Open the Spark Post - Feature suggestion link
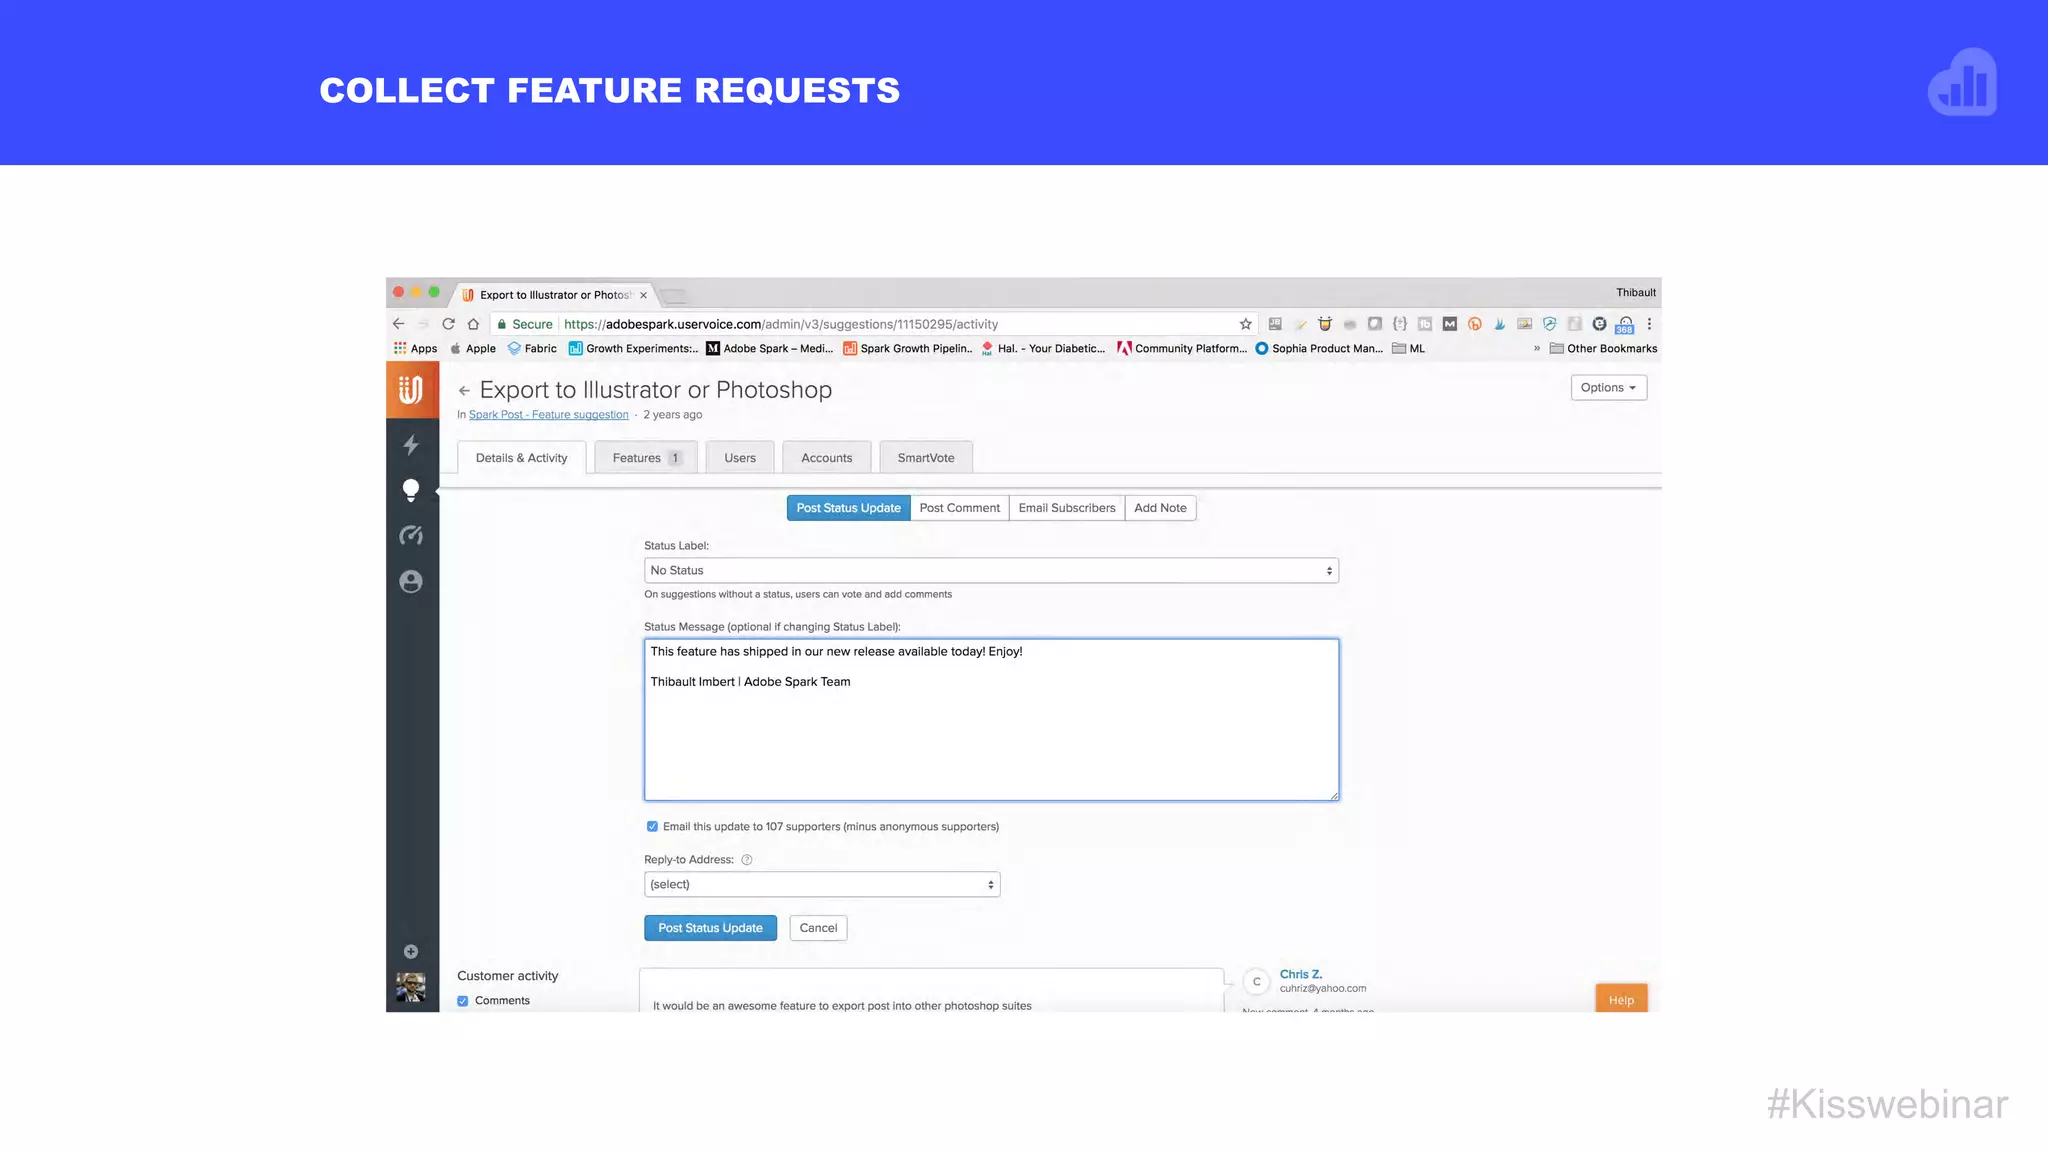Image resolution: width=2048 pixels, height=1152 pixels. [x=549, y=415]
